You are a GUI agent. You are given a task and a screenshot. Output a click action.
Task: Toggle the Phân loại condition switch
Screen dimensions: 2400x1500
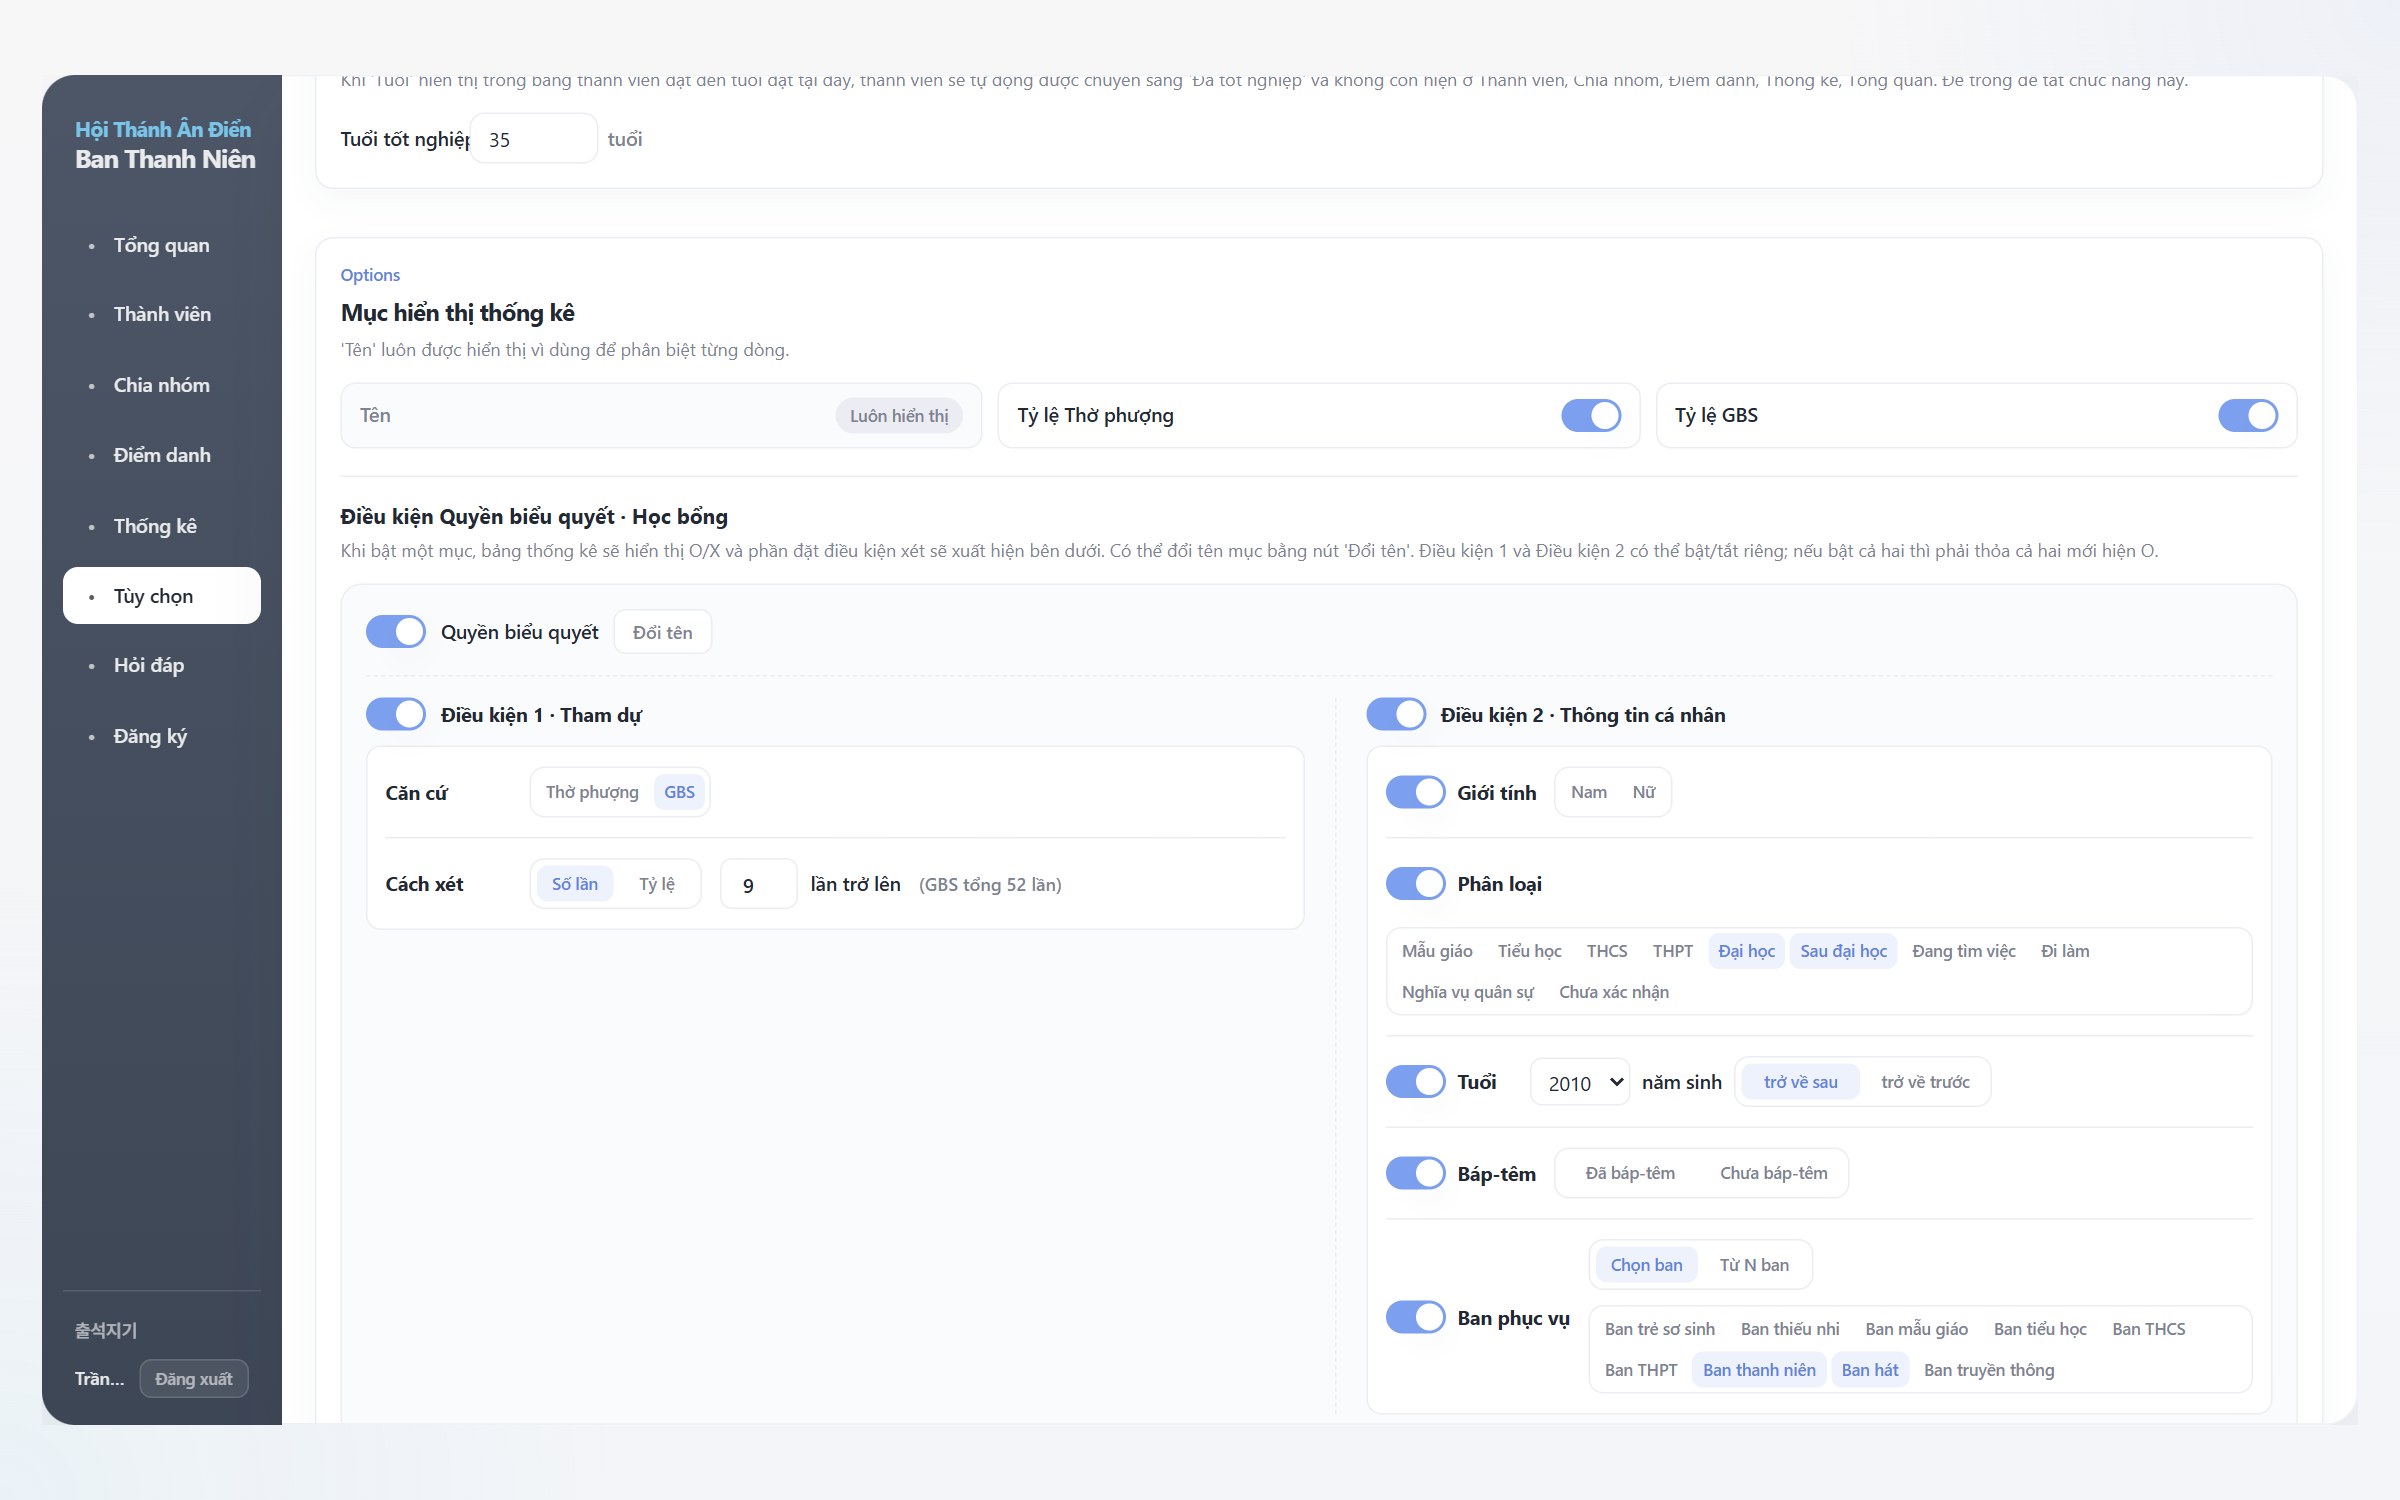1415,883
